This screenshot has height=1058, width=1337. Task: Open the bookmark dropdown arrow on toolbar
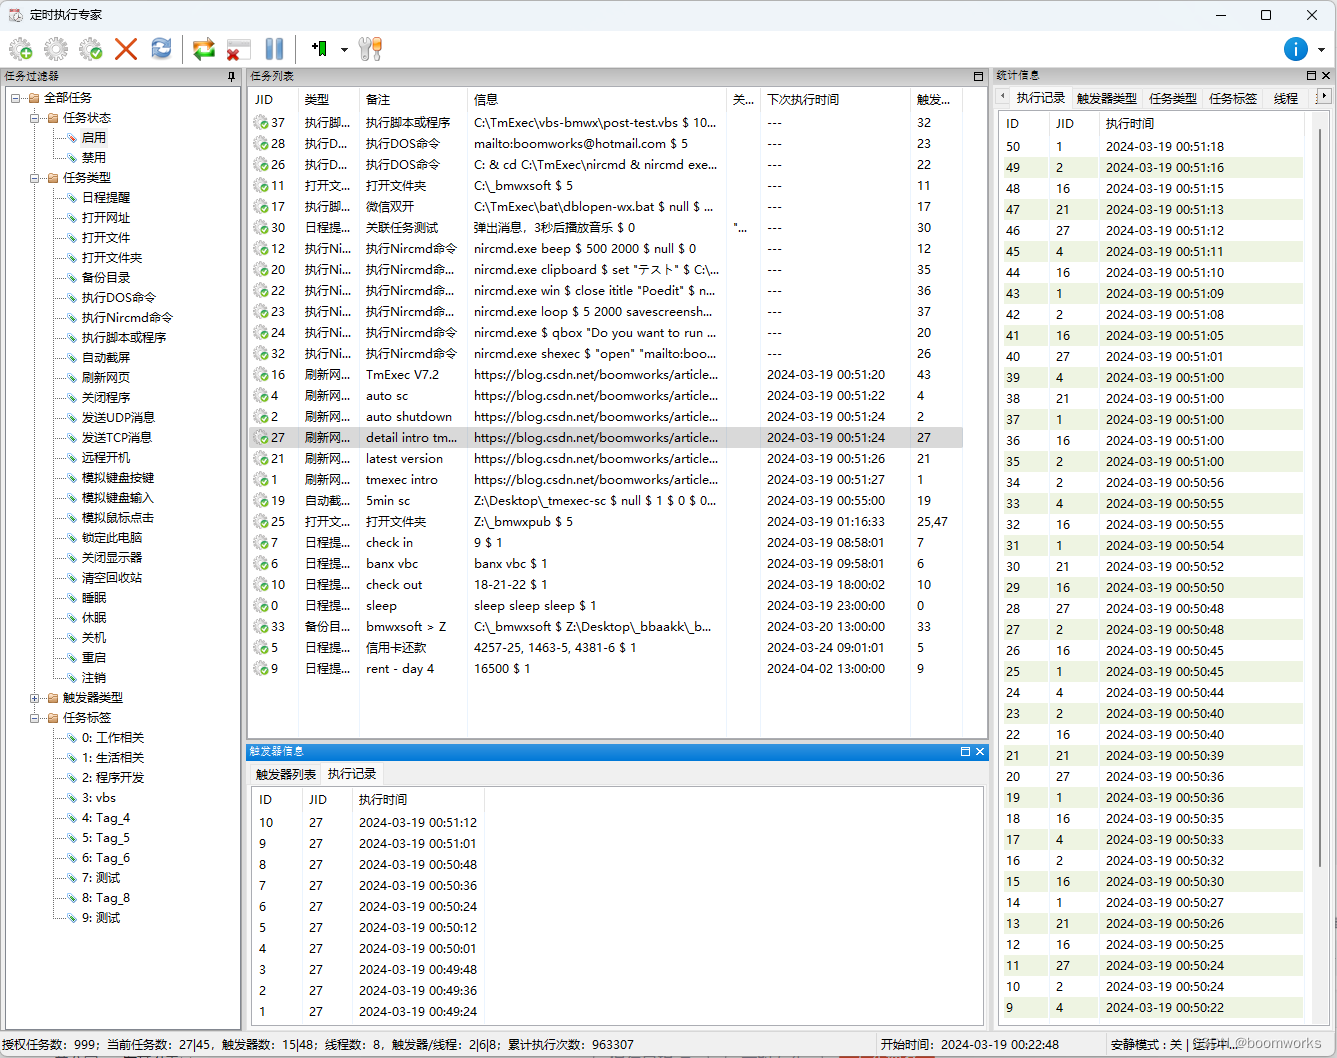[344, 50]
